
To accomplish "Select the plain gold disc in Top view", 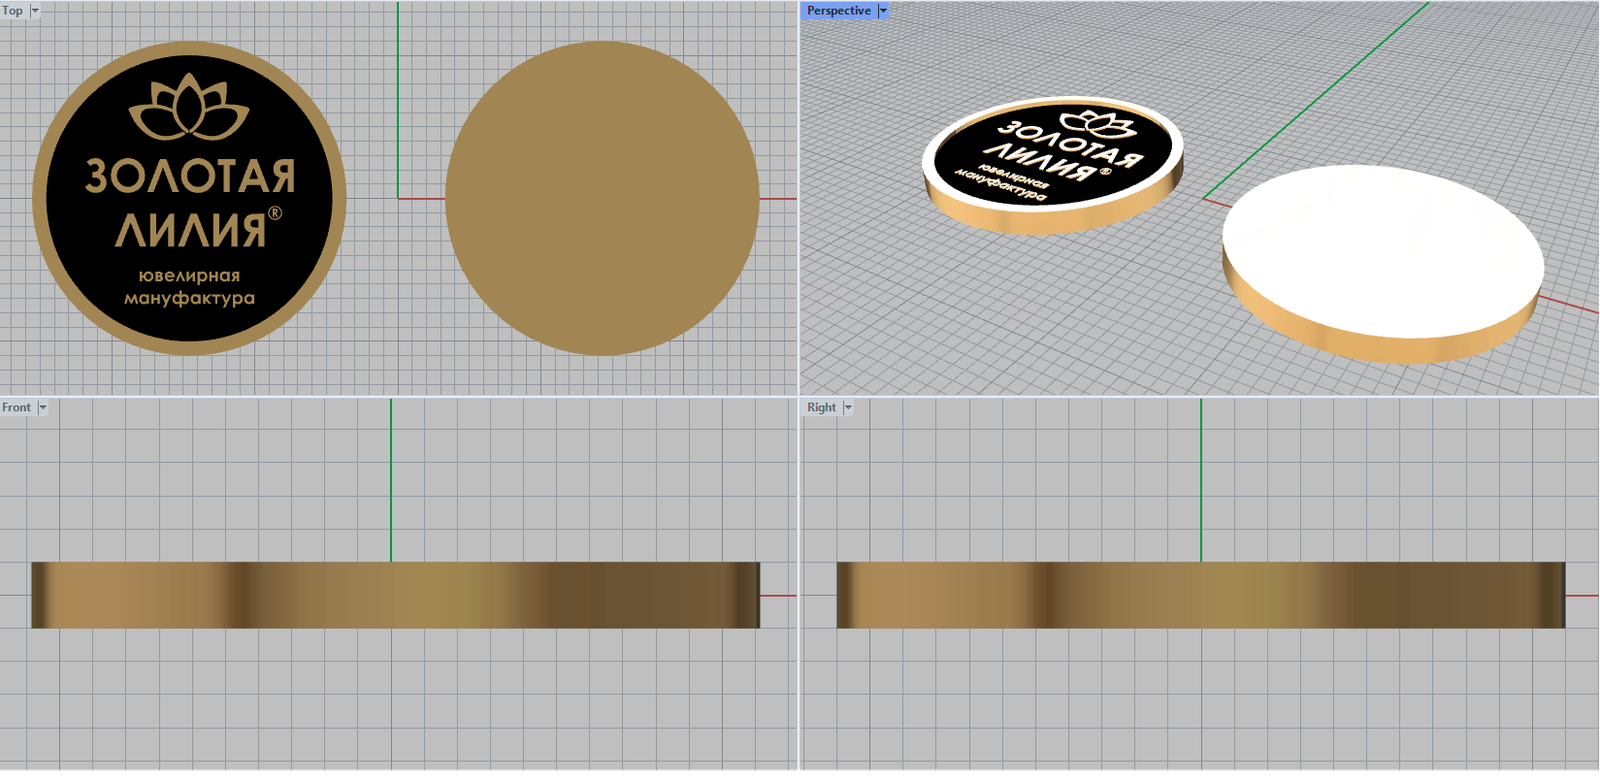I will click(602, 198).
